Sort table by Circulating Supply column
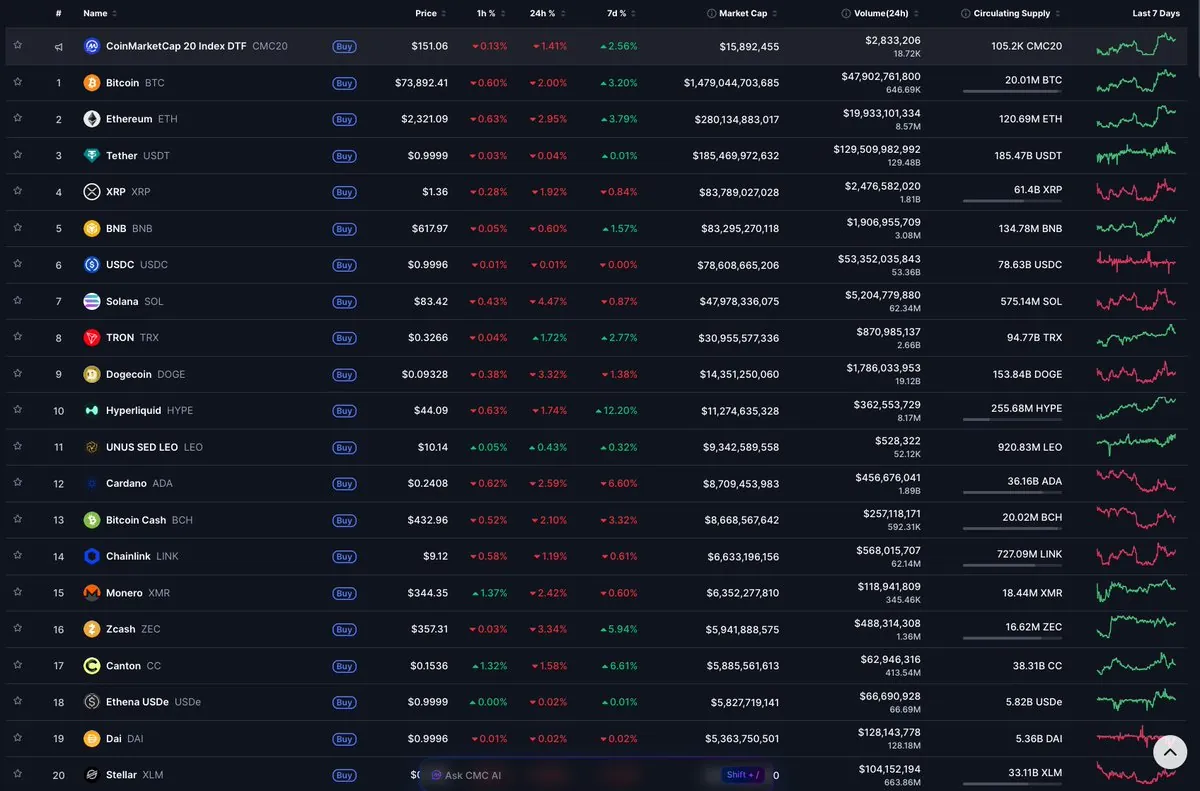Image resolution: width=1200 pixels, height=791 pixels. click(1016, 14)
